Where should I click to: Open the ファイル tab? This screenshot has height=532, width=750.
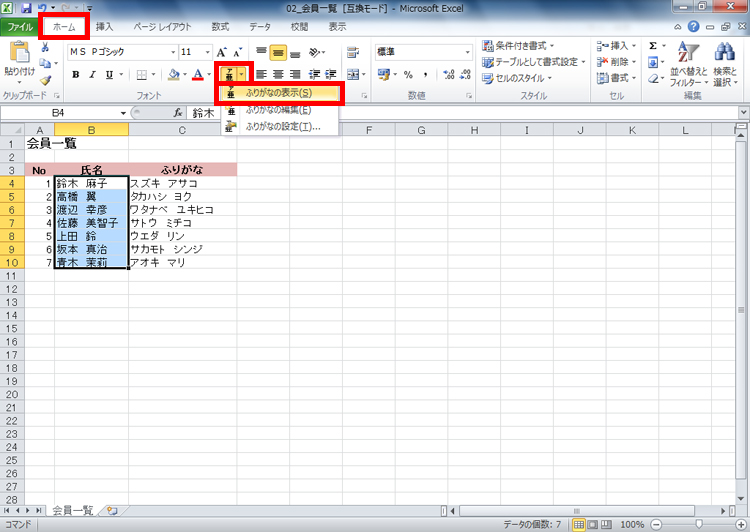click(x=20, y=27)
